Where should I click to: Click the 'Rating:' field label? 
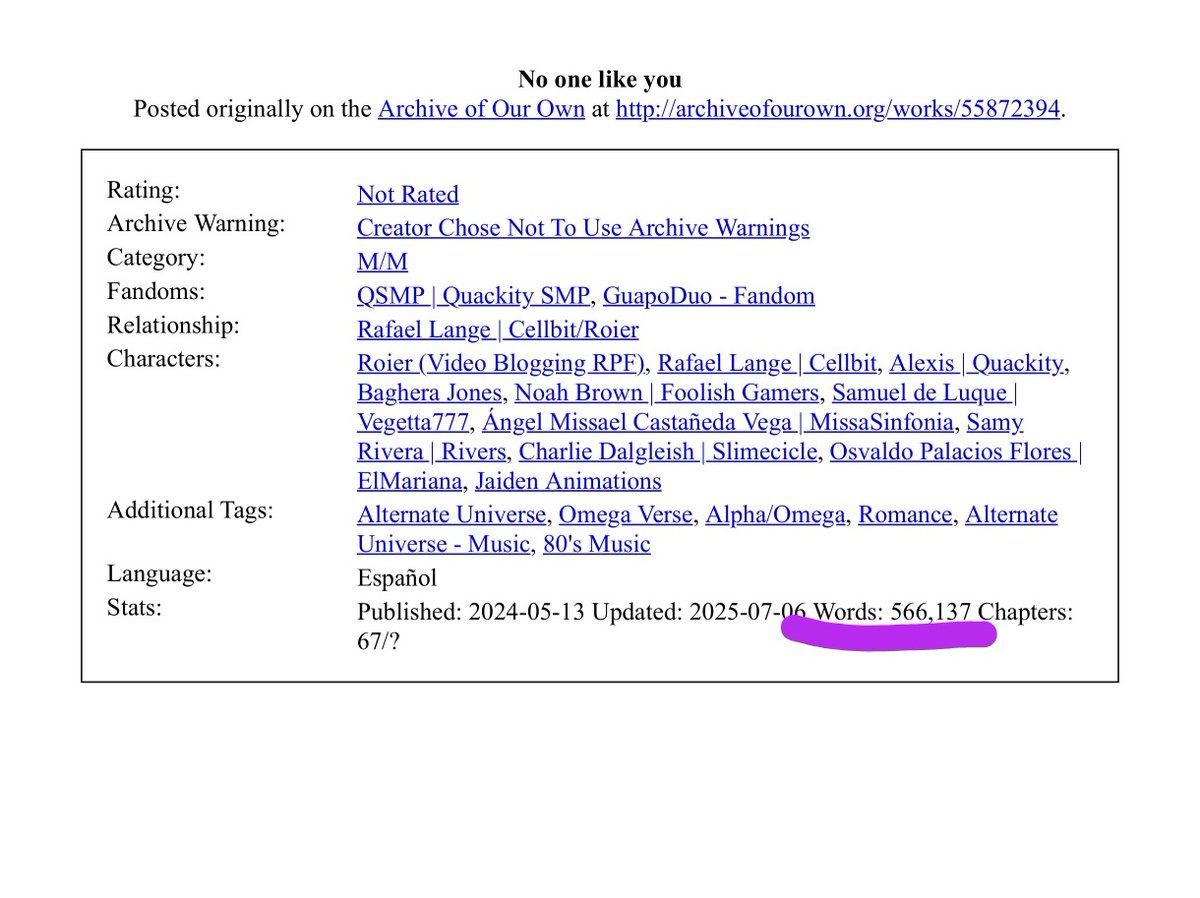pos(143,191)
